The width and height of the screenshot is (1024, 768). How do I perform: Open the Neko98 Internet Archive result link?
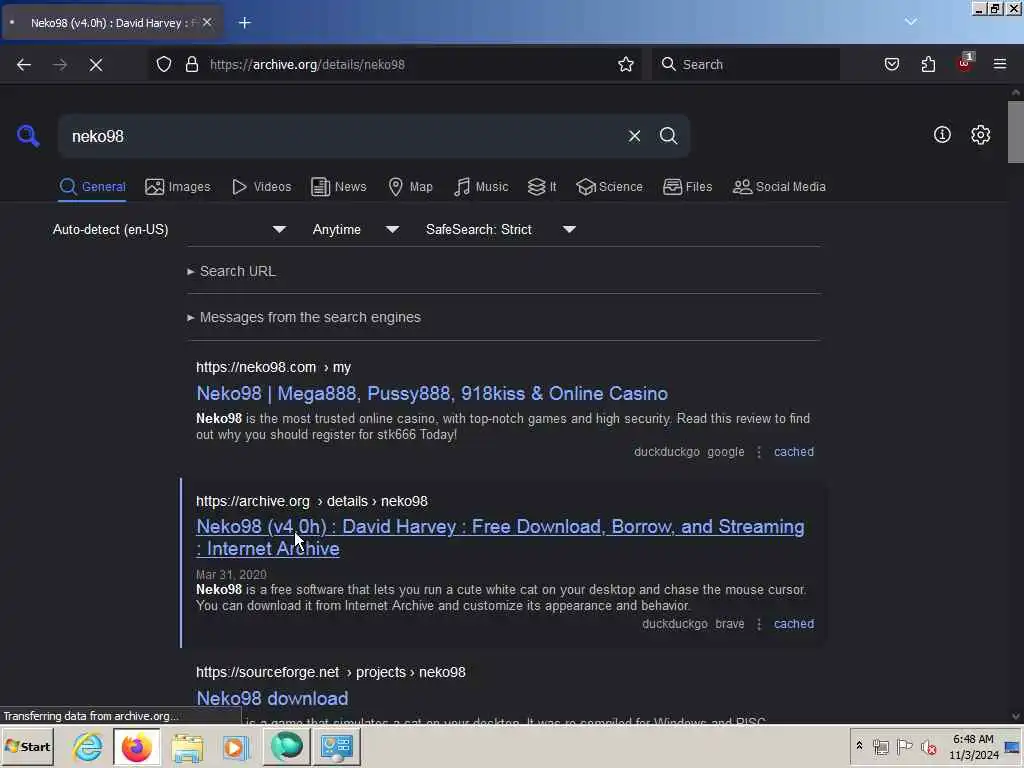coord(500,537)
